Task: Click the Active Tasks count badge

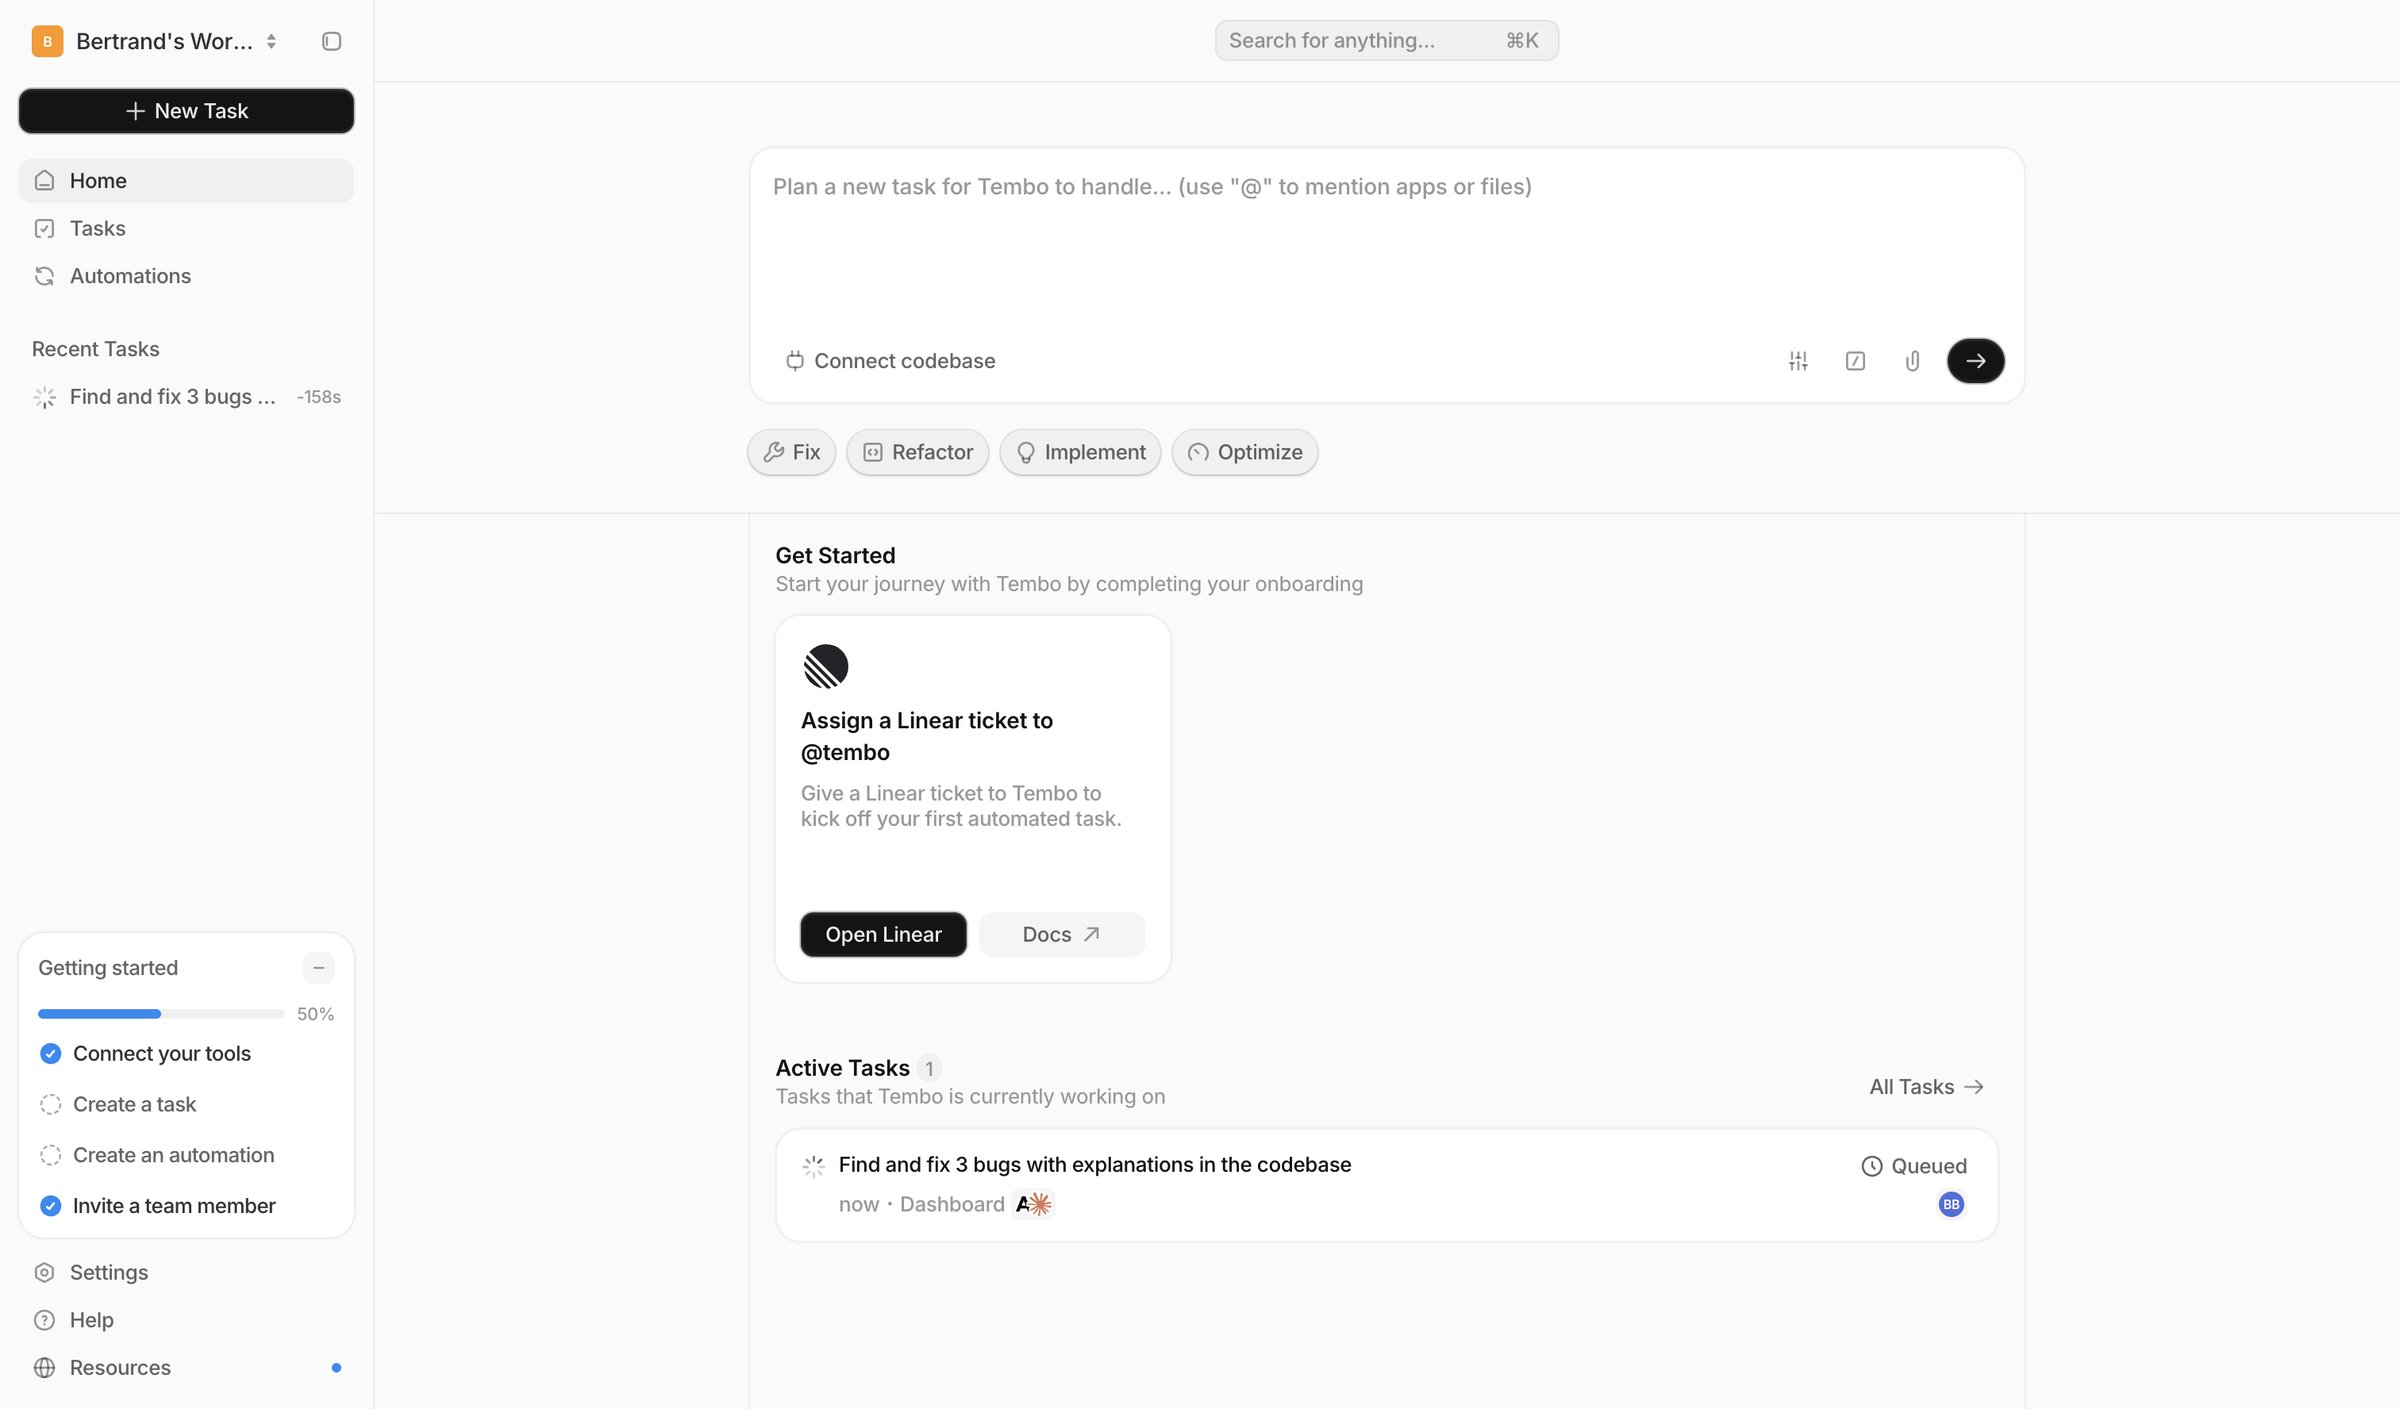Action: [x=929, y=1068]
